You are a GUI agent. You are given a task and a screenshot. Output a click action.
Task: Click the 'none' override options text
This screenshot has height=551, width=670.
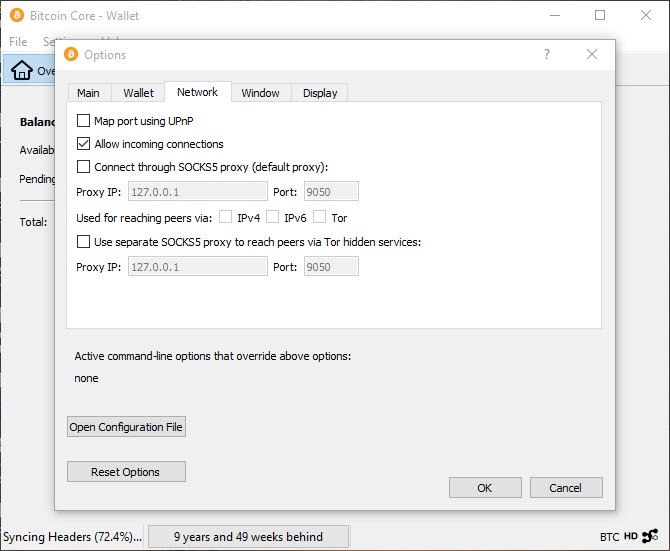tap(86, 378)
